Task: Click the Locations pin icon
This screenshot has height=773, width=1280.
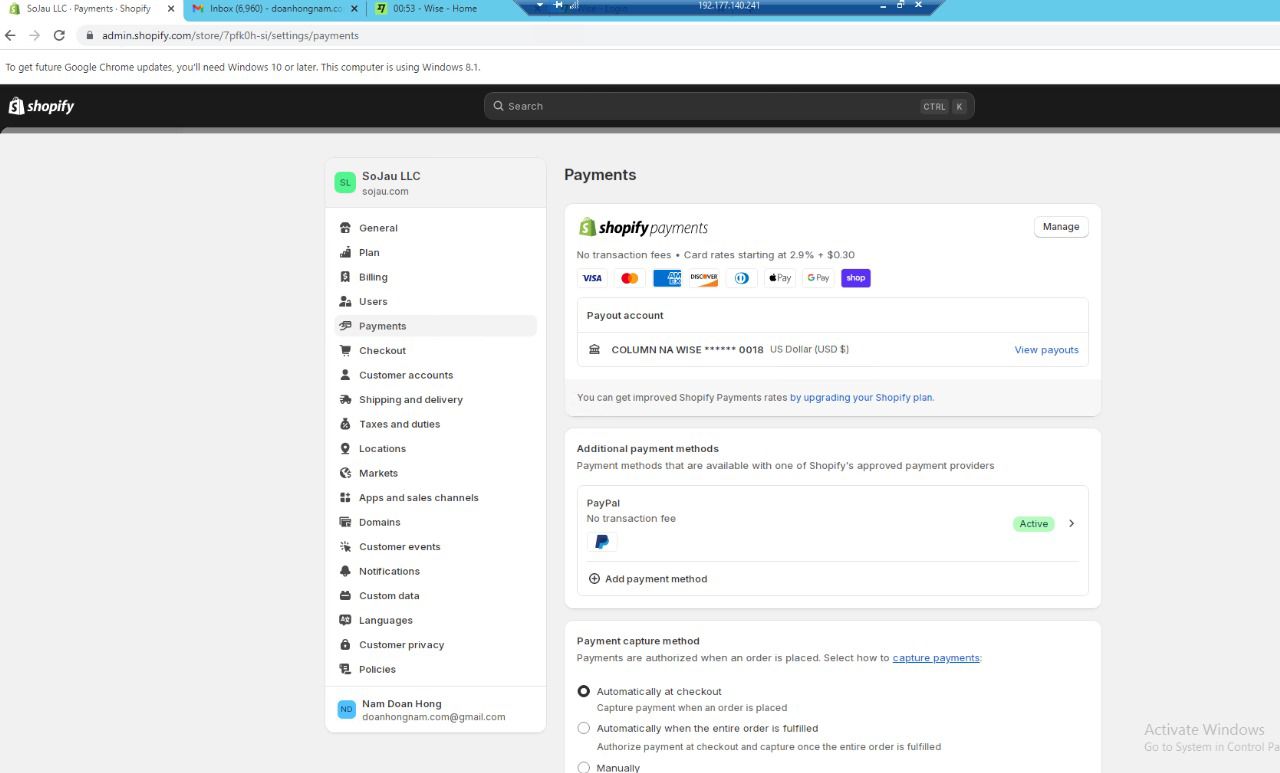Action: click(x=346, y=448)
